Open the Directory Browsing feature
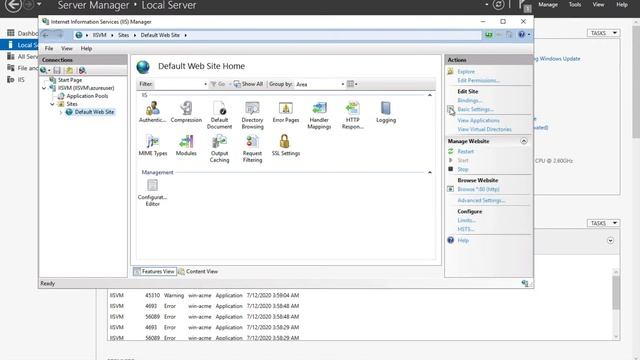Image resolution: width=640 pixels, height=360 pixels. [252, 116]
